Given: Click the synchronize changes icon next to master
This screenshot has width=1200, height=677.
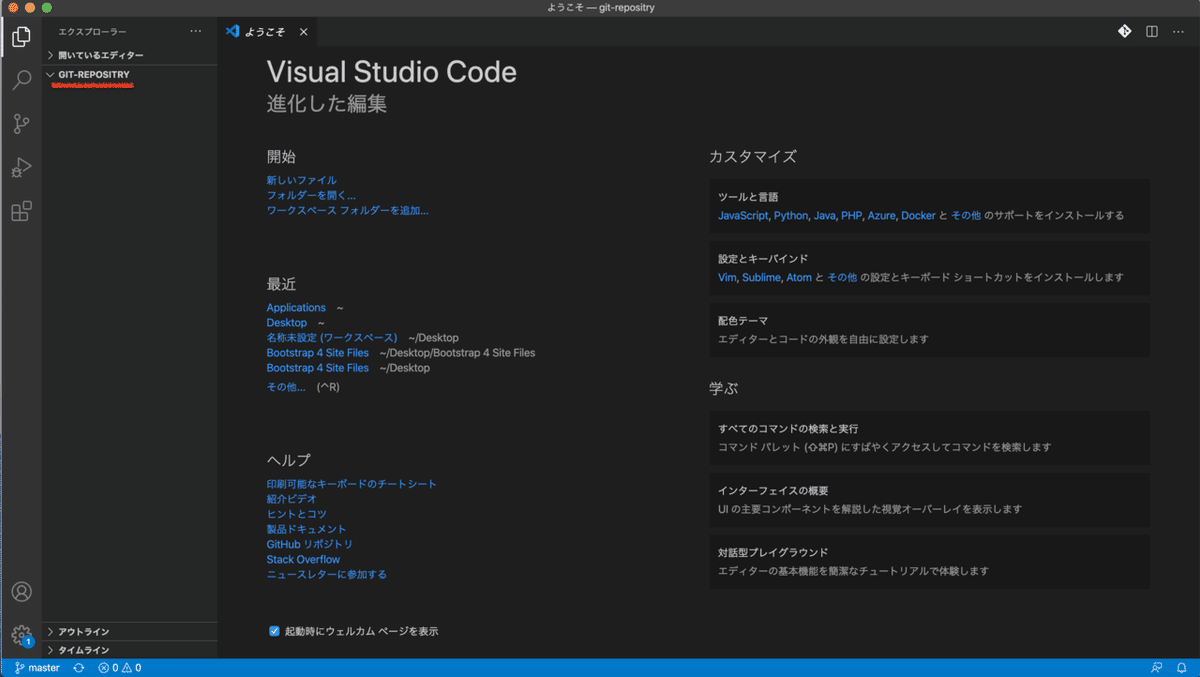Looking at the screenshot, I should (x=78, y=666).
